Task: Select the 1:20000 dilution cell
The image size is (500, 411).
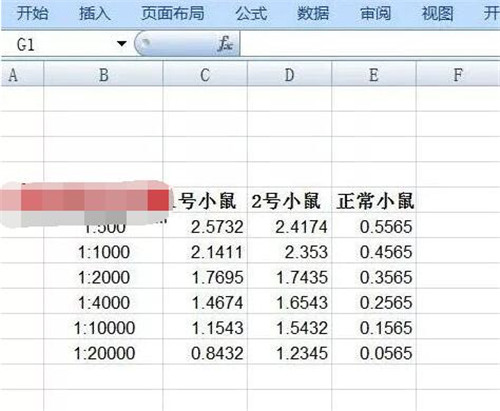Action: (x=103, y=352)
